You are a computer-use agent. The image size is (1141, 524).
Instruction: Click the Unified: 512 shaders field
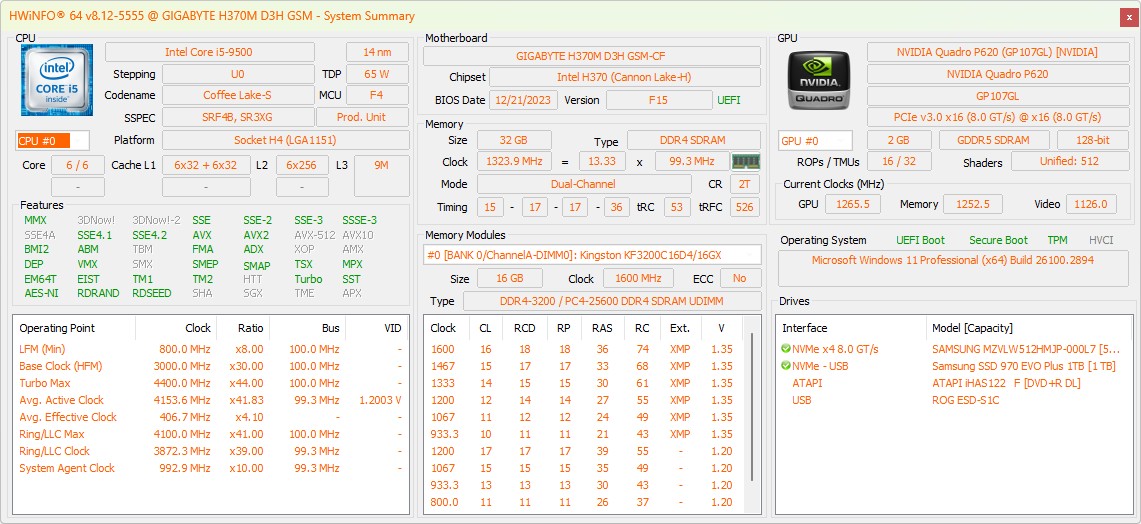[1069, 162]
